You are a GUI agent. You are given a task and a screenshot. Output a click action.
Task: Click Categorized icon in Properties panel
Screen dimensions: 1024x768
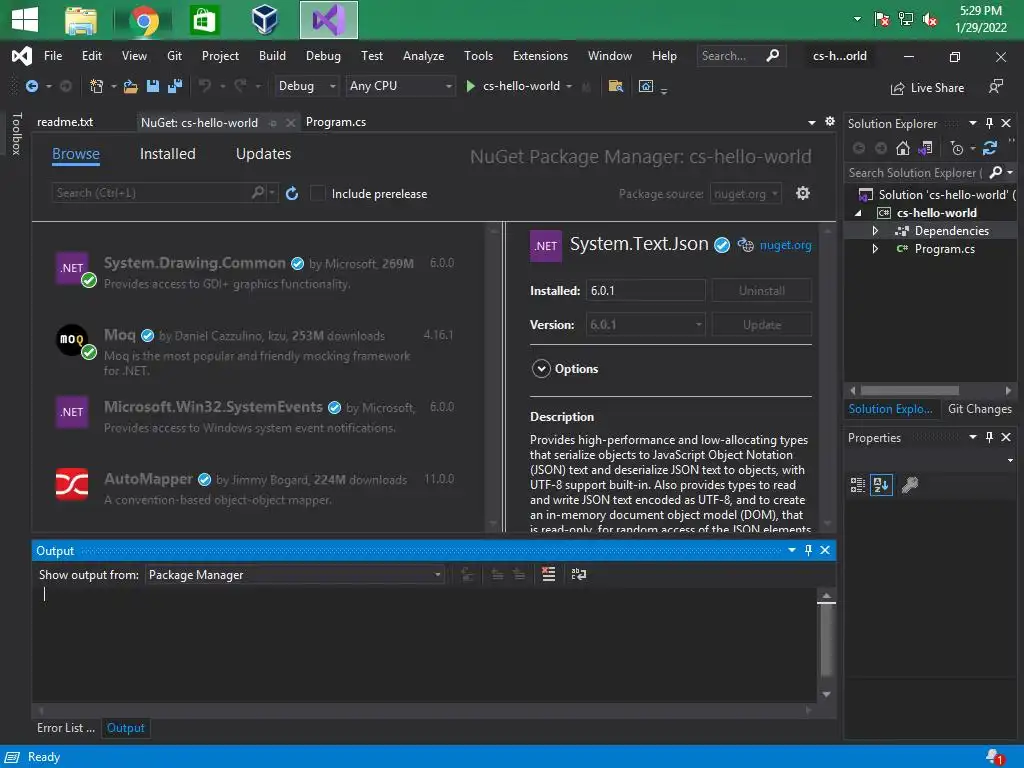[x=857, y=485]
